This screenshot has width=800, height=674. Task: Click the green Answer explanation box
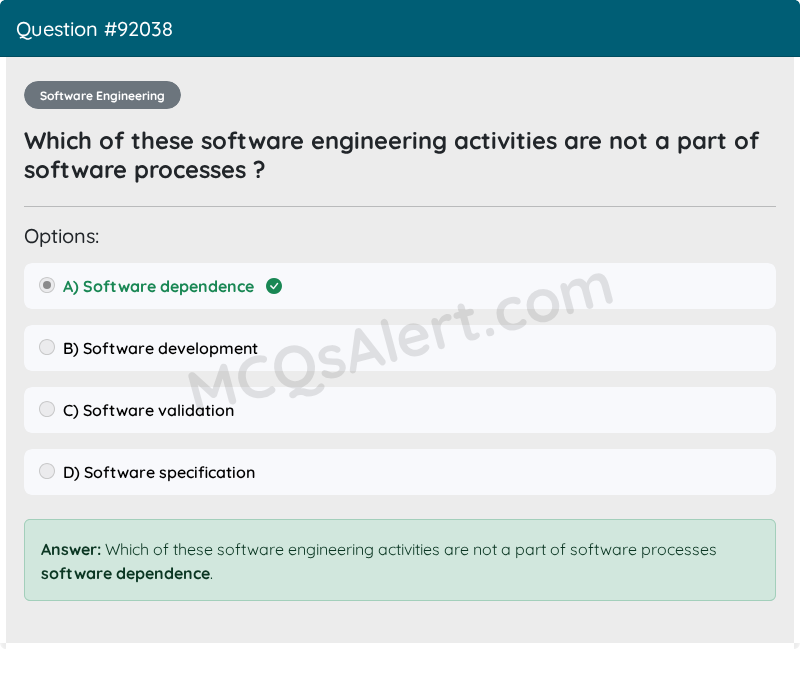click(x=400, y=560)
